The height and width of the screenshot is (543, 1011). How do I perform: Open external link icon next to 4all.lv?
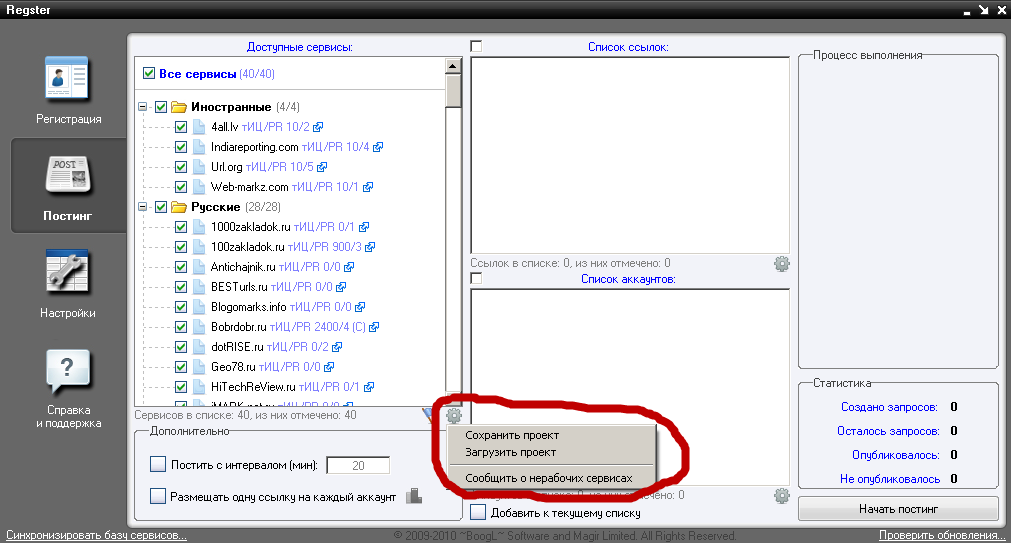pos(318,127)
